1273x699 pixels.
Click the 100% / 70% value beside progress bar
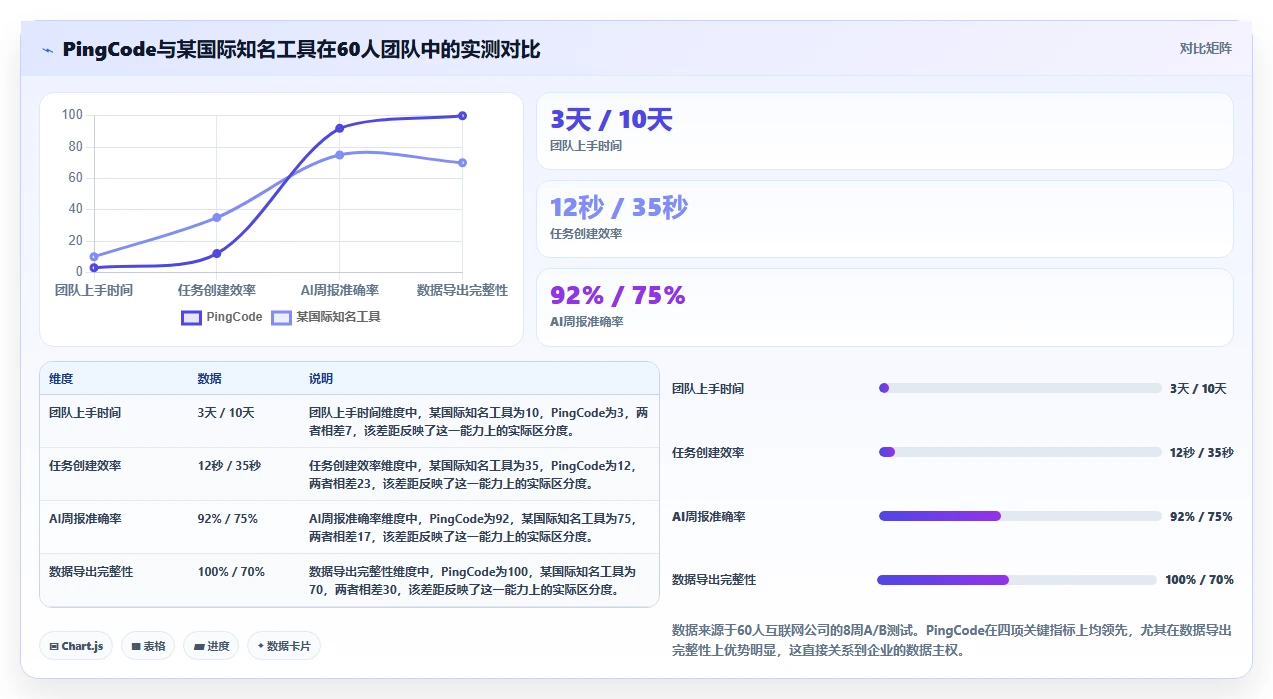click(1199, 580)
